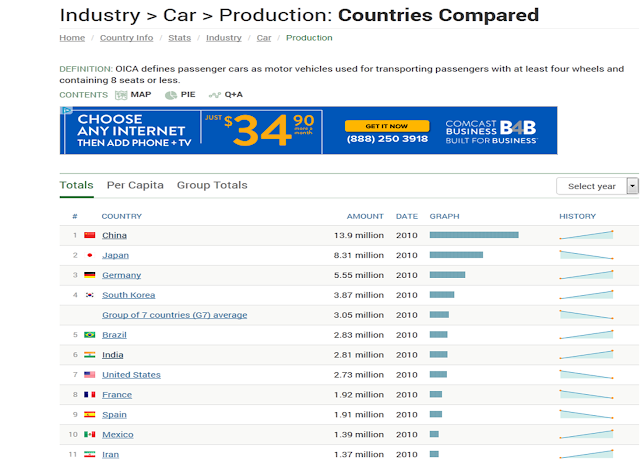Click the Select year dropdown arrow
The image size is (640, 461).
click(632, 186)
